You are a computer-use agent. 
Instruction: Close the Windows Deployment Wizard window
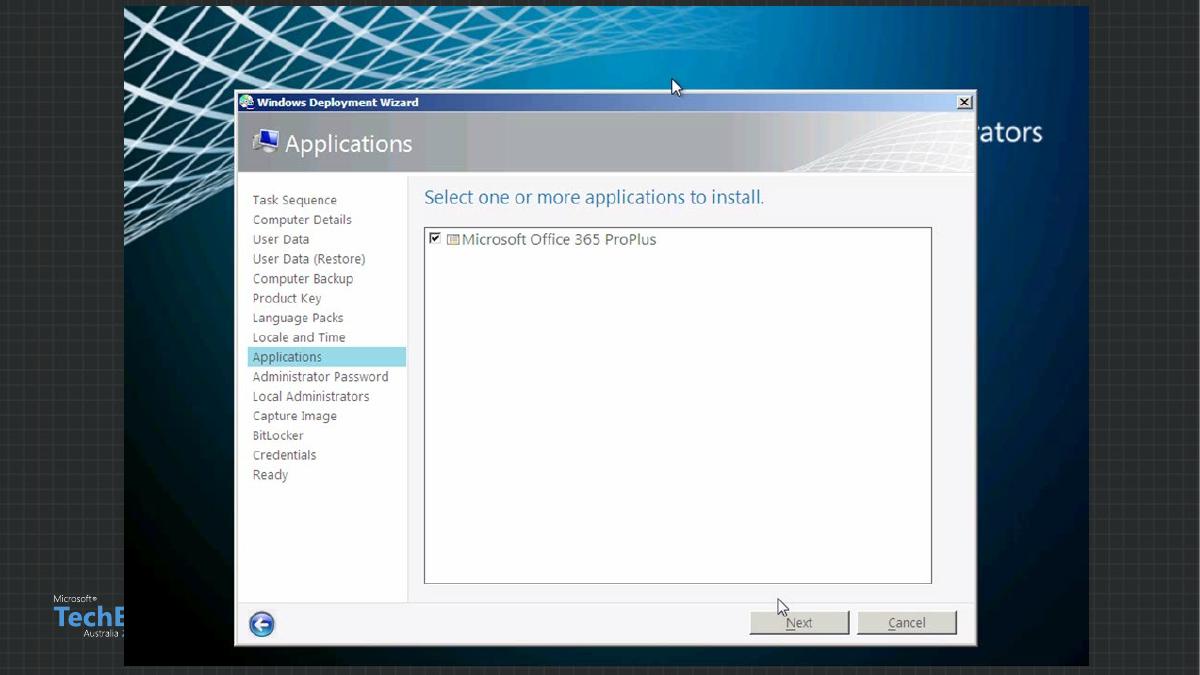pos(964,102)
